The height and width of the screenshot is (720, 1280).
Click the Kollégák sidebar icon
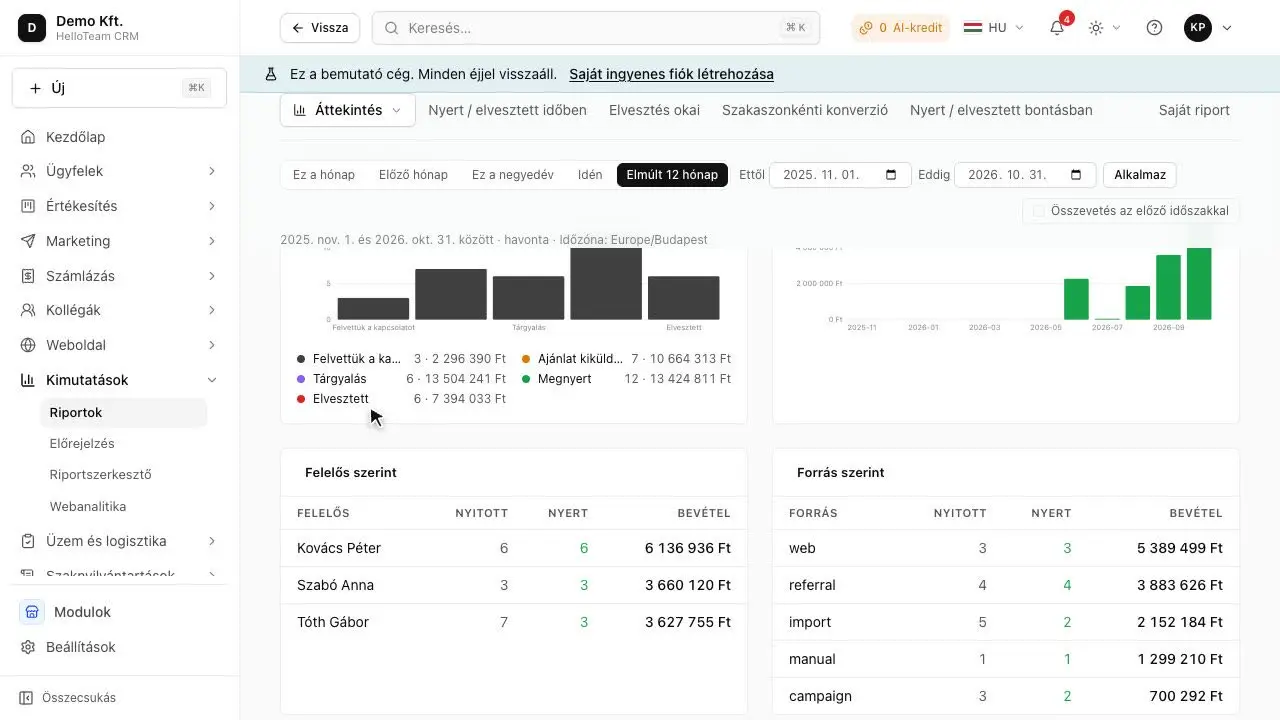(28, 310)
